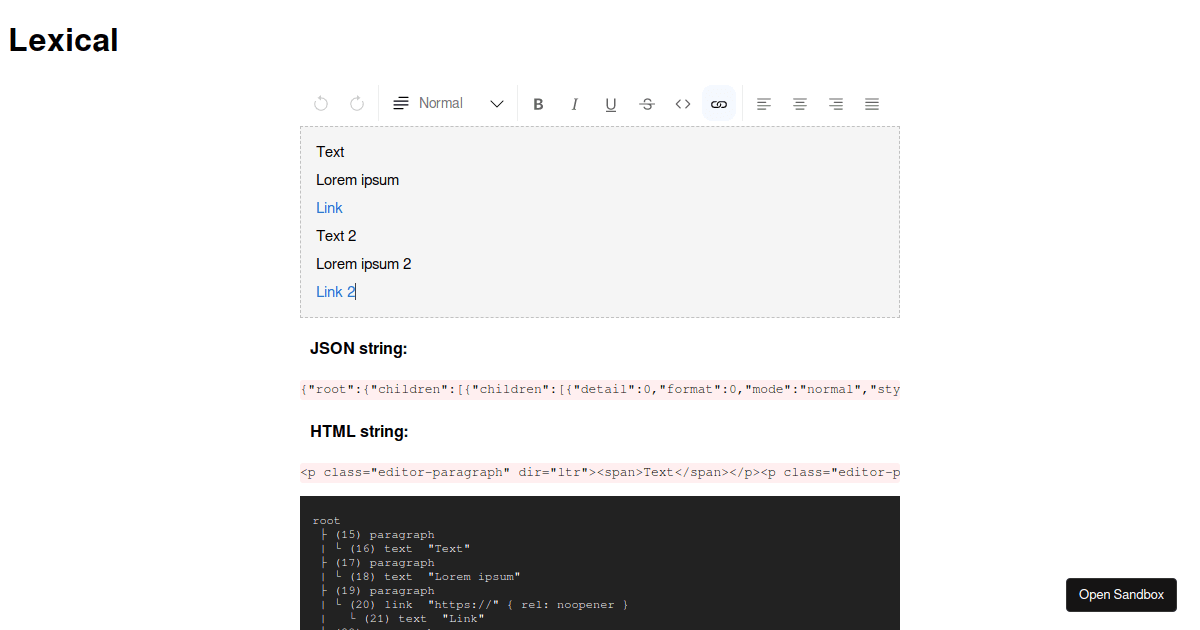Apply Italic formatting
The width and height of the screenshot is (1200, 630).
point(574,103)
